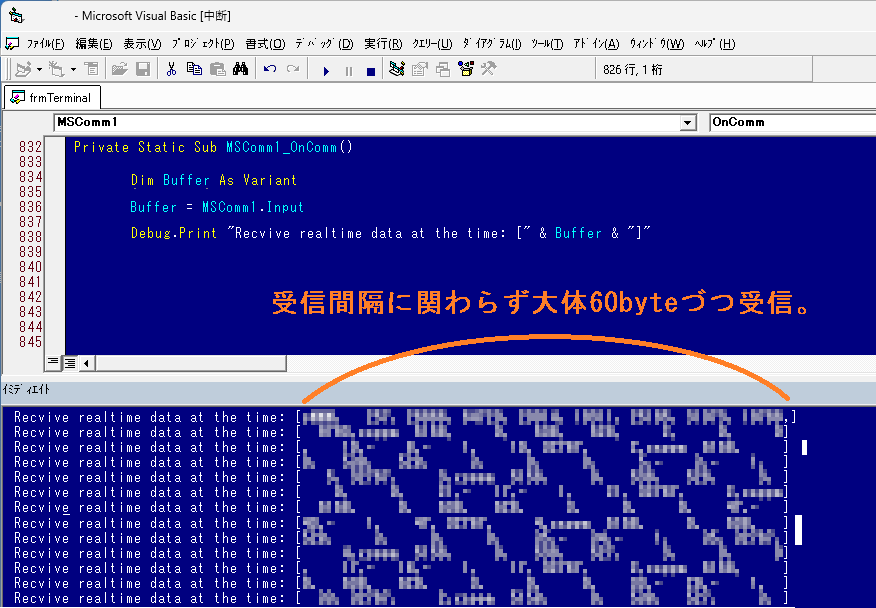
Task: Stop execution with the End square icon
Action: tap(370, 70)
